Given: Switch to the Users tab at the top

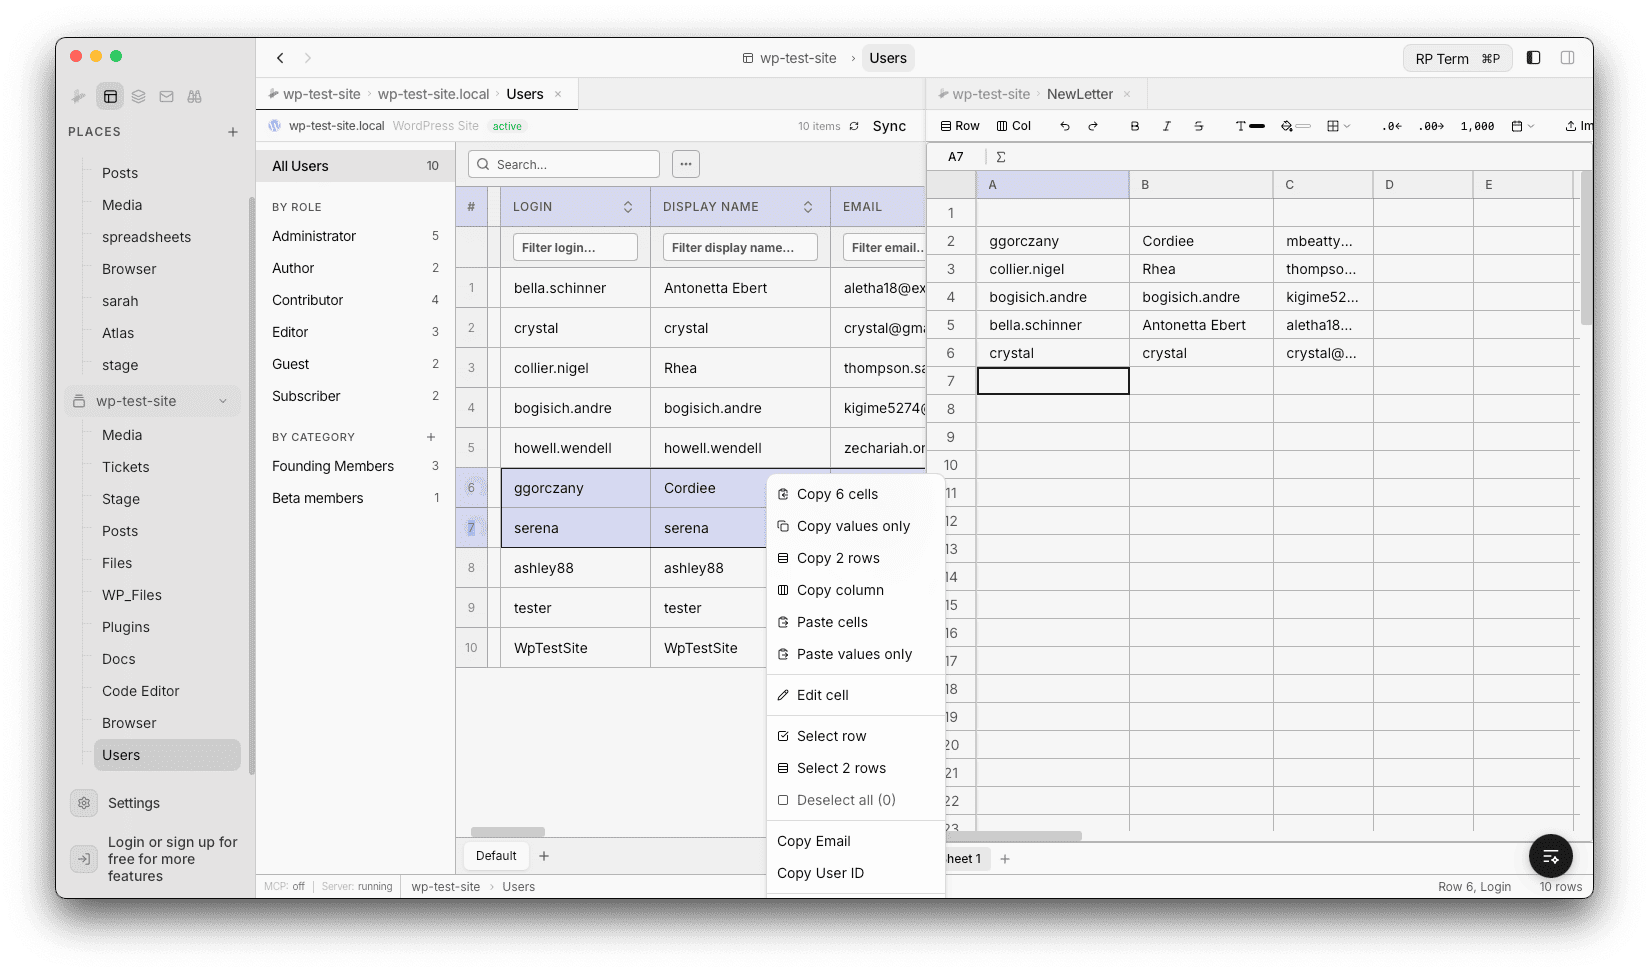Looking at the screenshot, I should click(888, 57).
